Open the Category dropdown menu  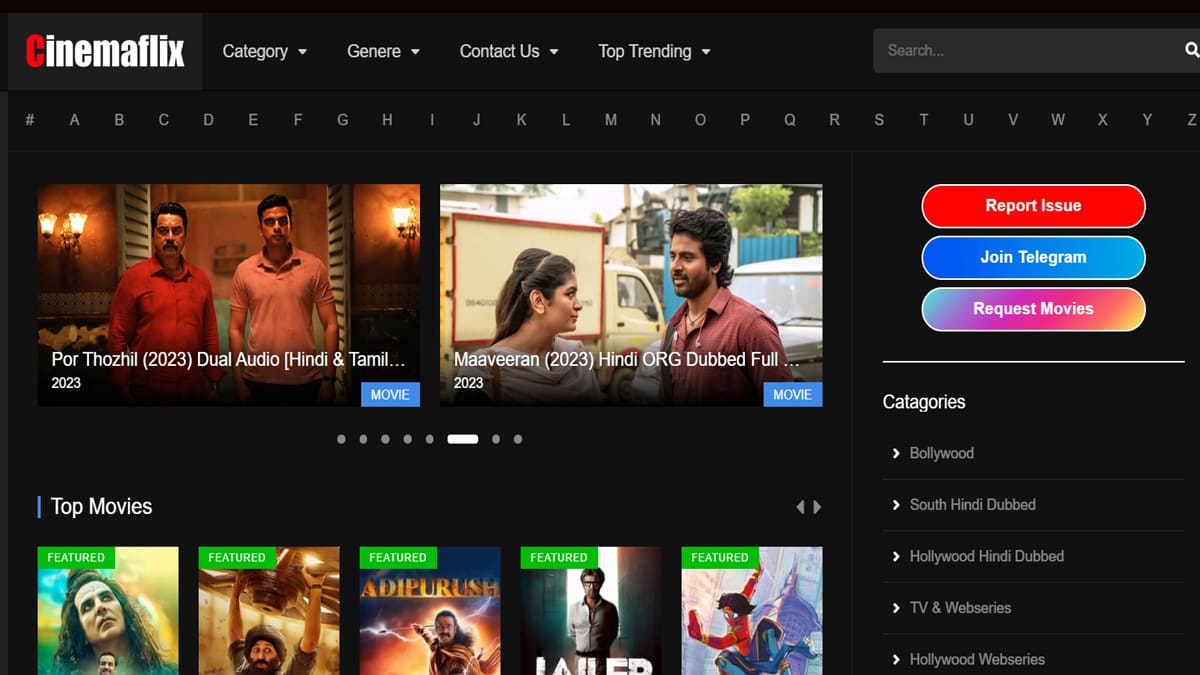pyautogui.click(x=265, y=51)
